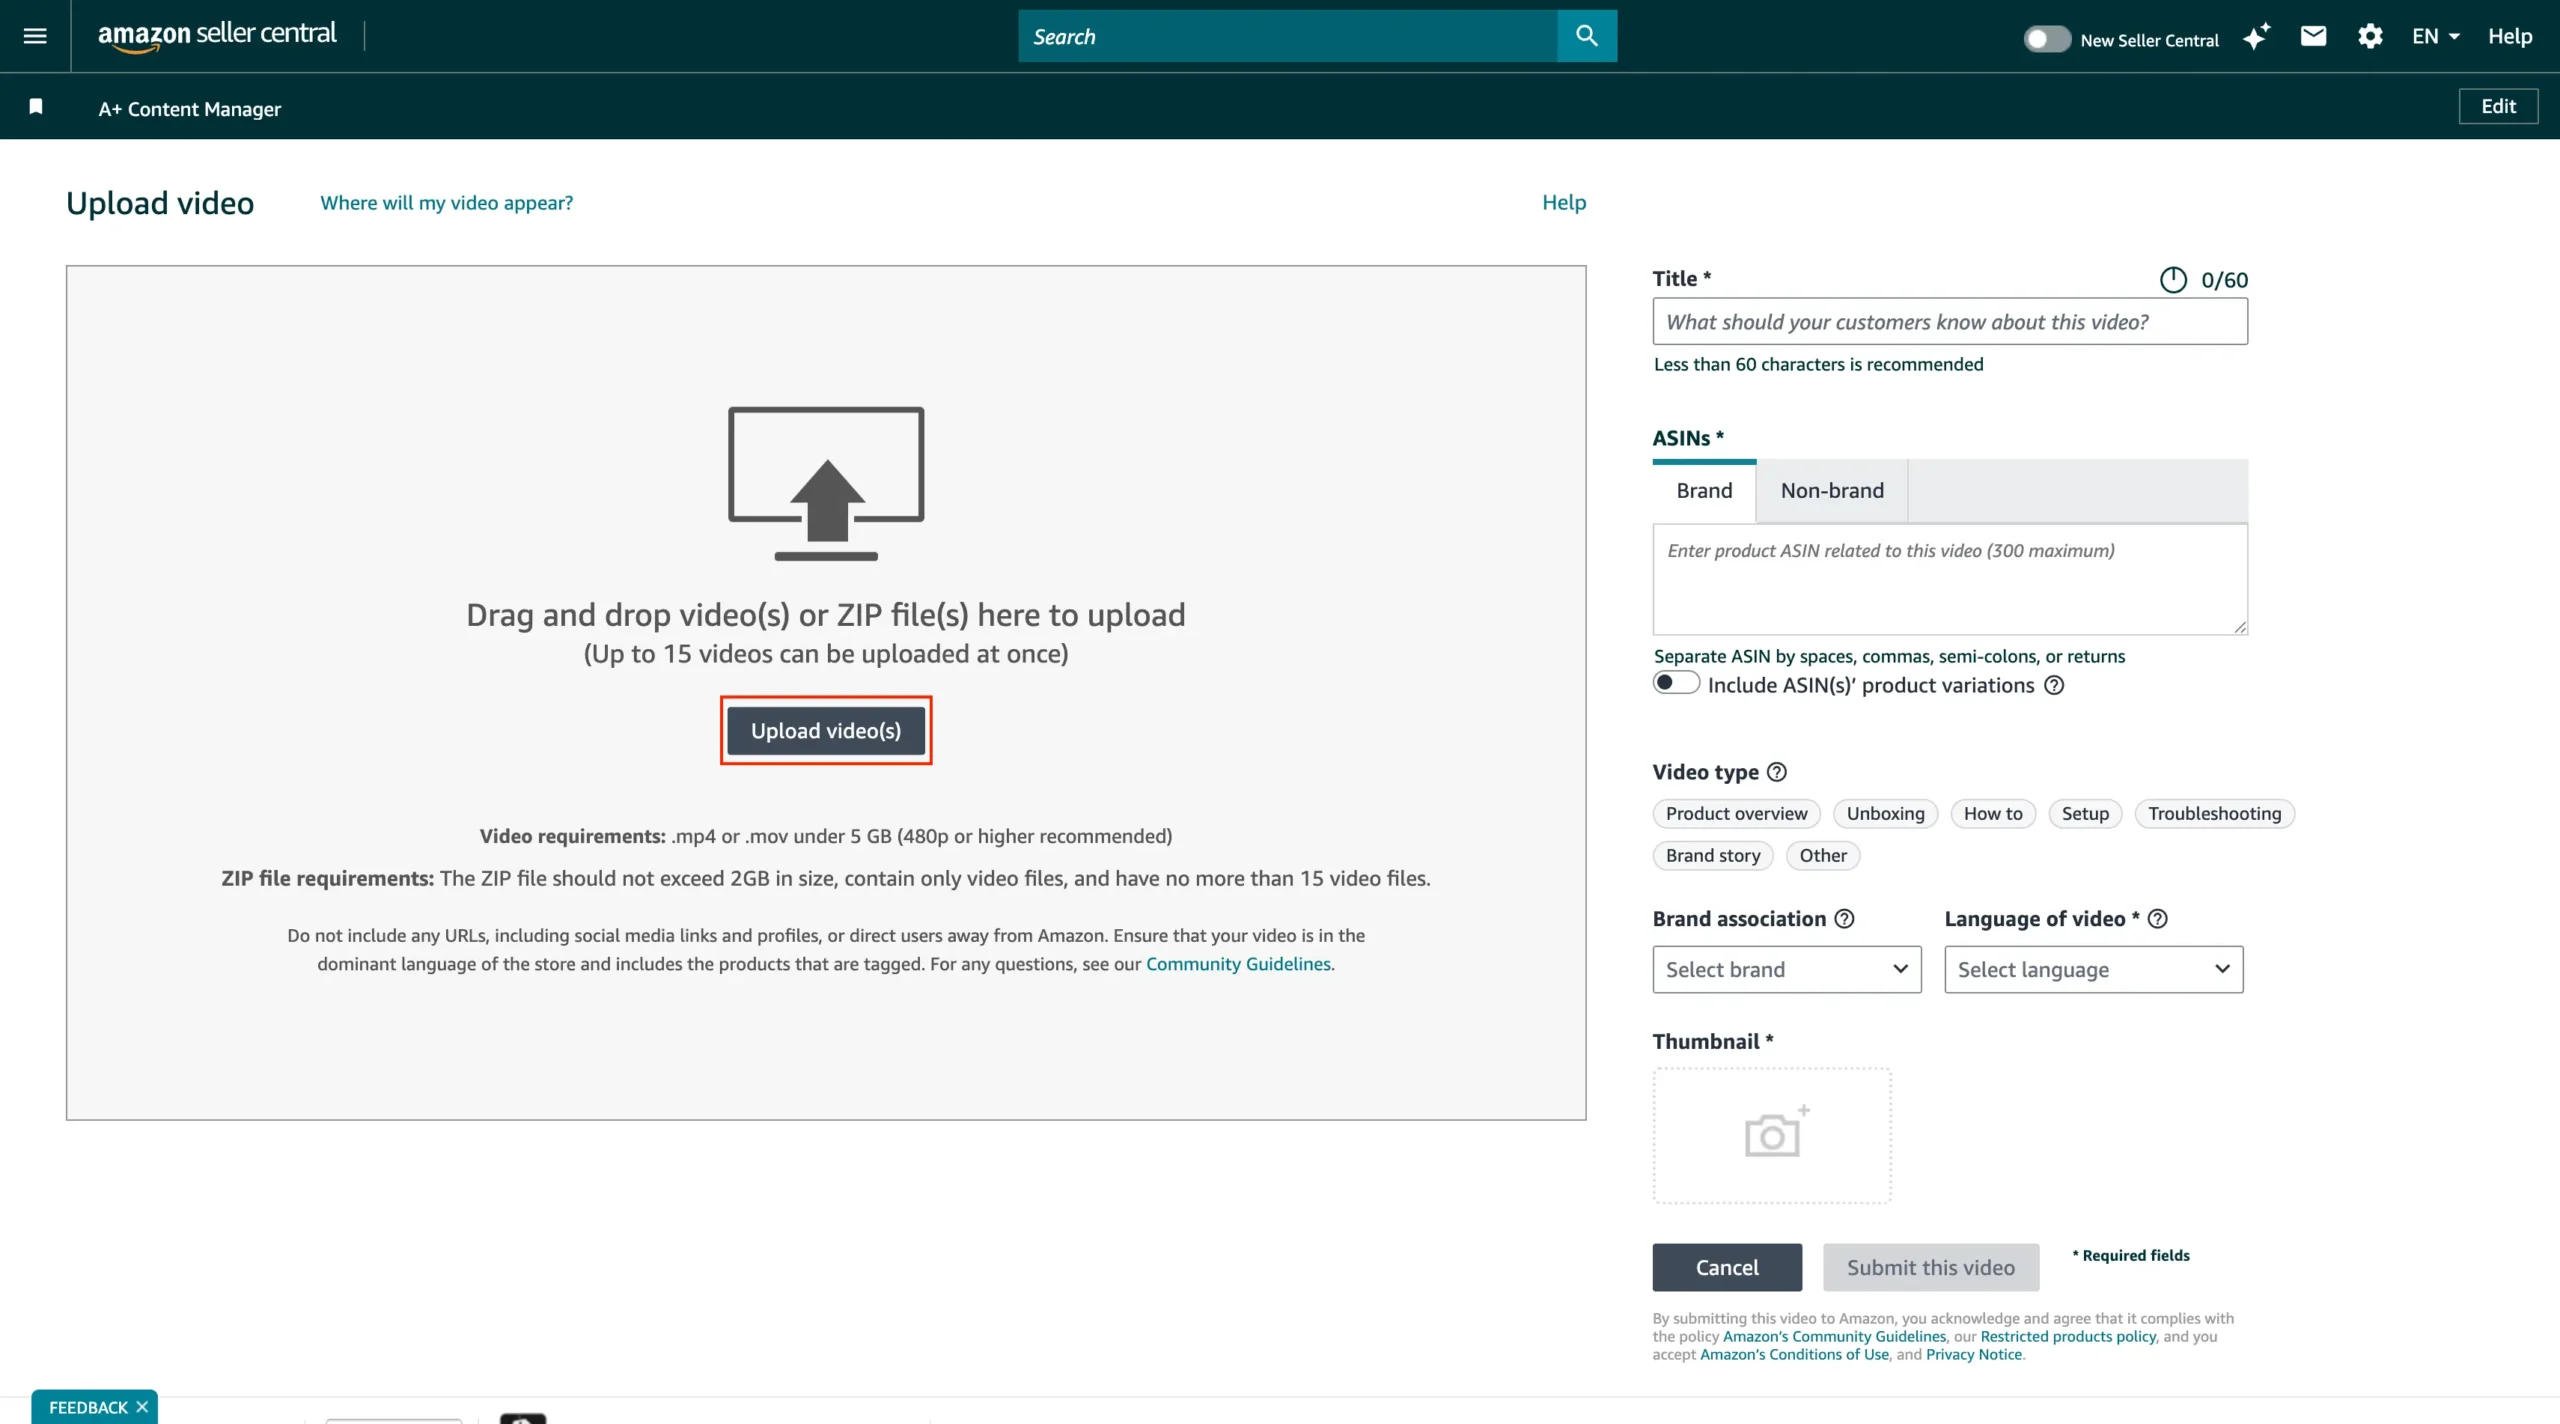Switch to the Non-brand ASIN tab
This screenshot has height=1424, width=2560.
click(1832, 491)
